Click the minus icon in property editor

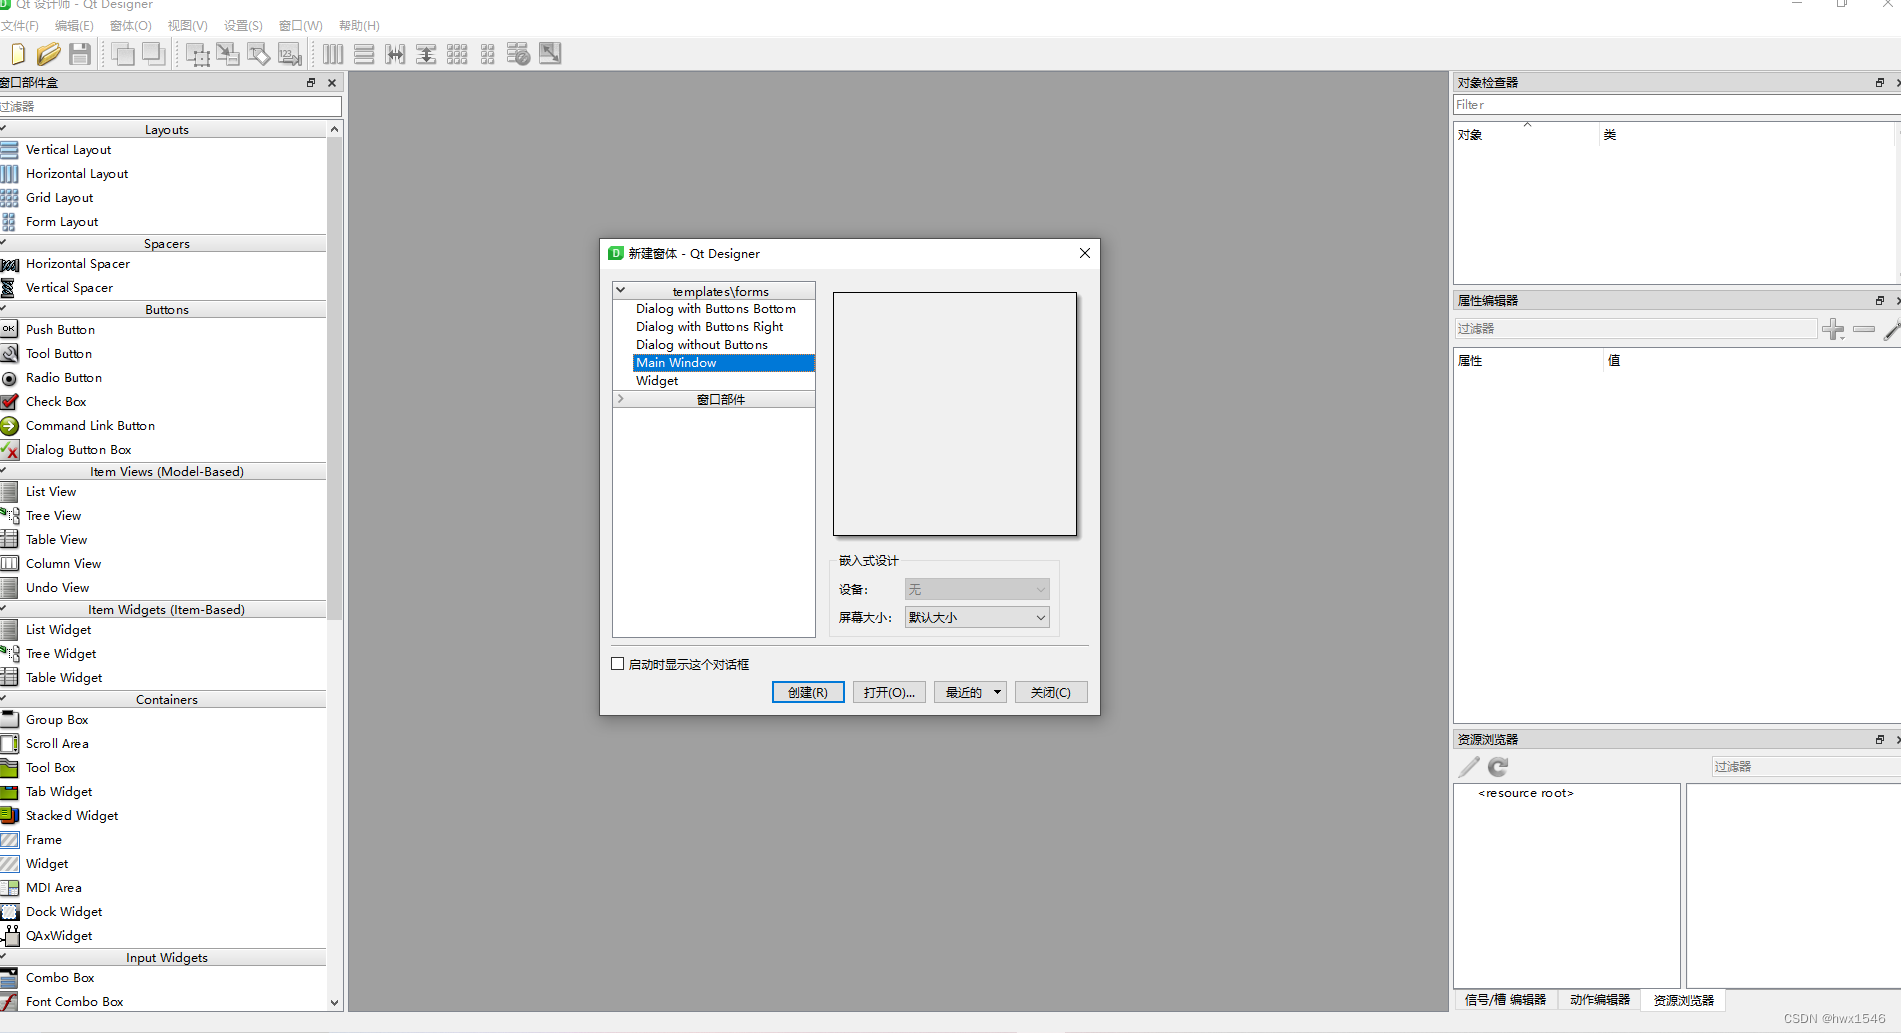(x=1864, y=329)
